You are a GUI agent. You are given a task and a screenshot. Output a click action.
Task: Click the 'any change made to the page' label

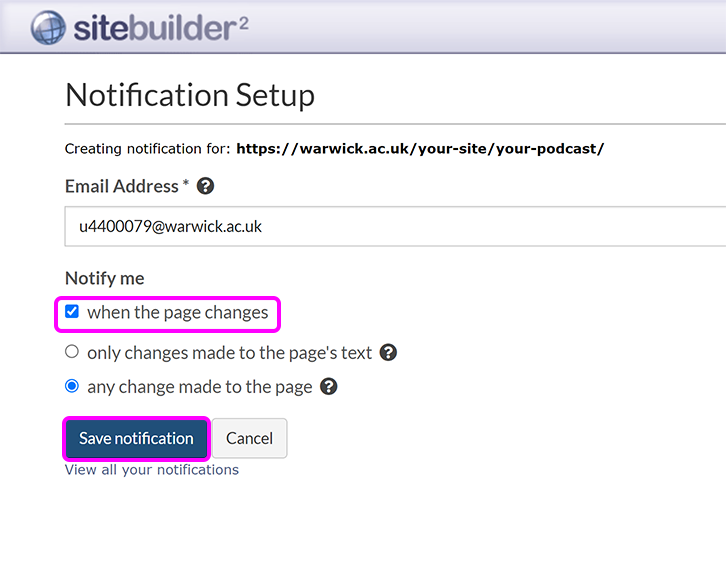199,386
